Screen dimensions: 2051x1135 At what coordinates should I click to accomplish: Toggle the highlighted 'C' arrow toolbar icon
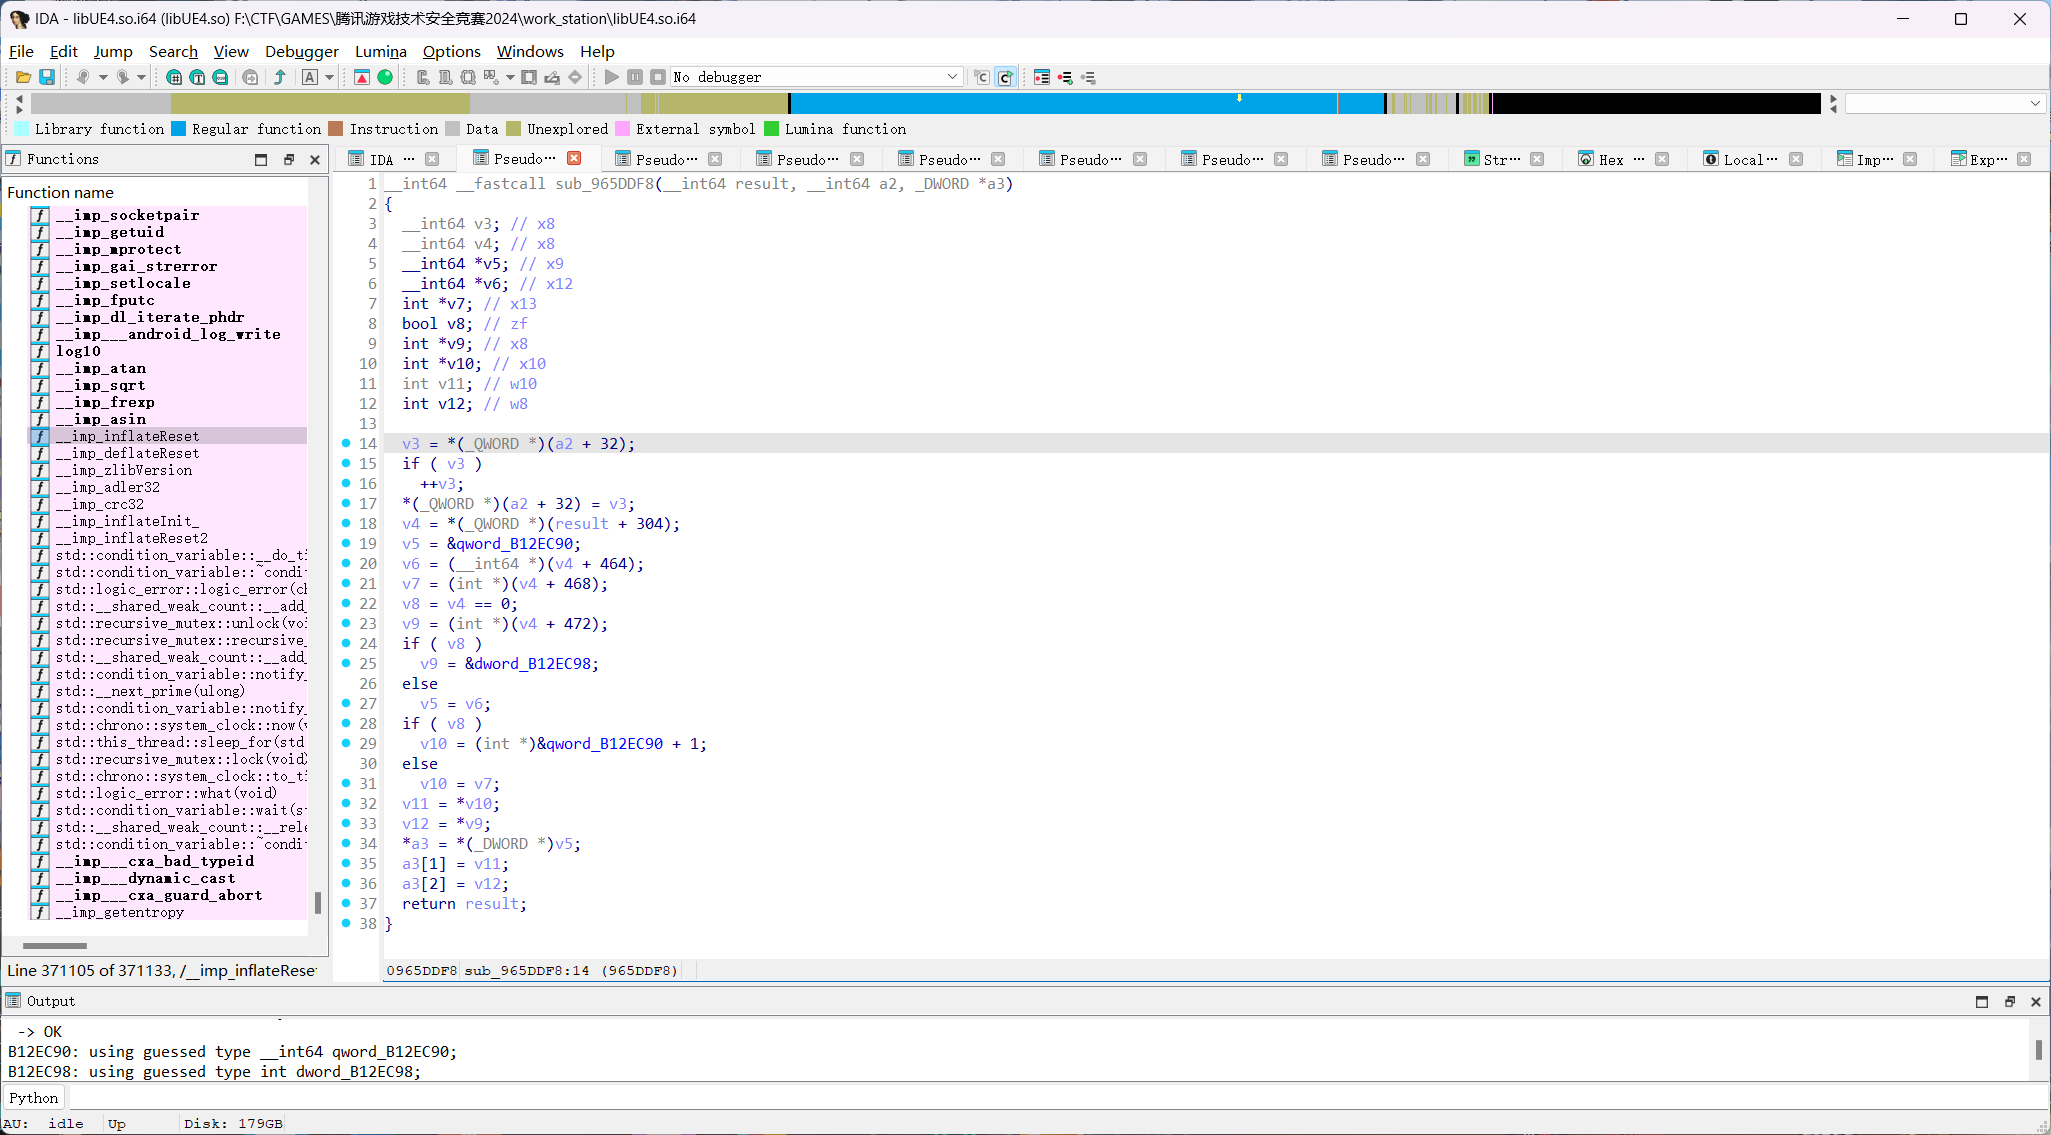(1006, 77)
